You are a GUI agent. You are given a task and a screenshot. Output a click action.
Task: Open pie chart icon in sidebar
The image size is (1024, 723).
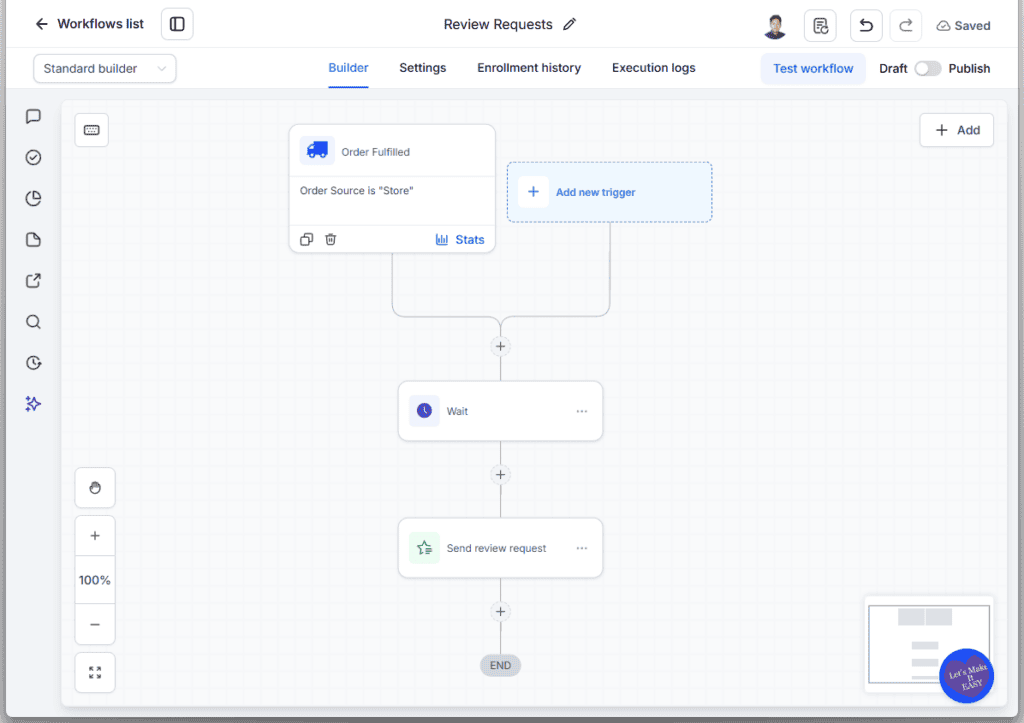click(33, 199)
